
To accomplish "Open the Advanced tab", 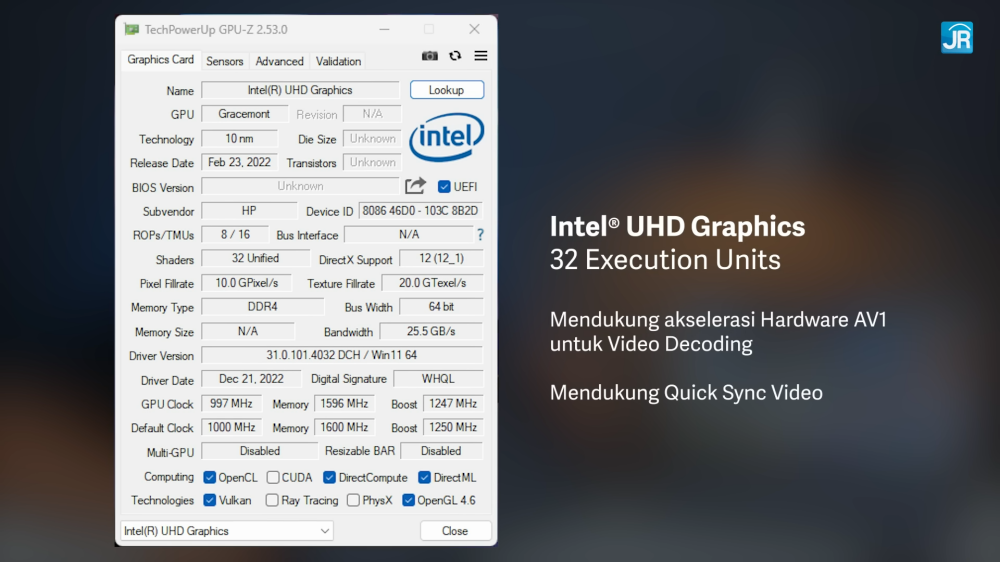I will click(279, 61).
